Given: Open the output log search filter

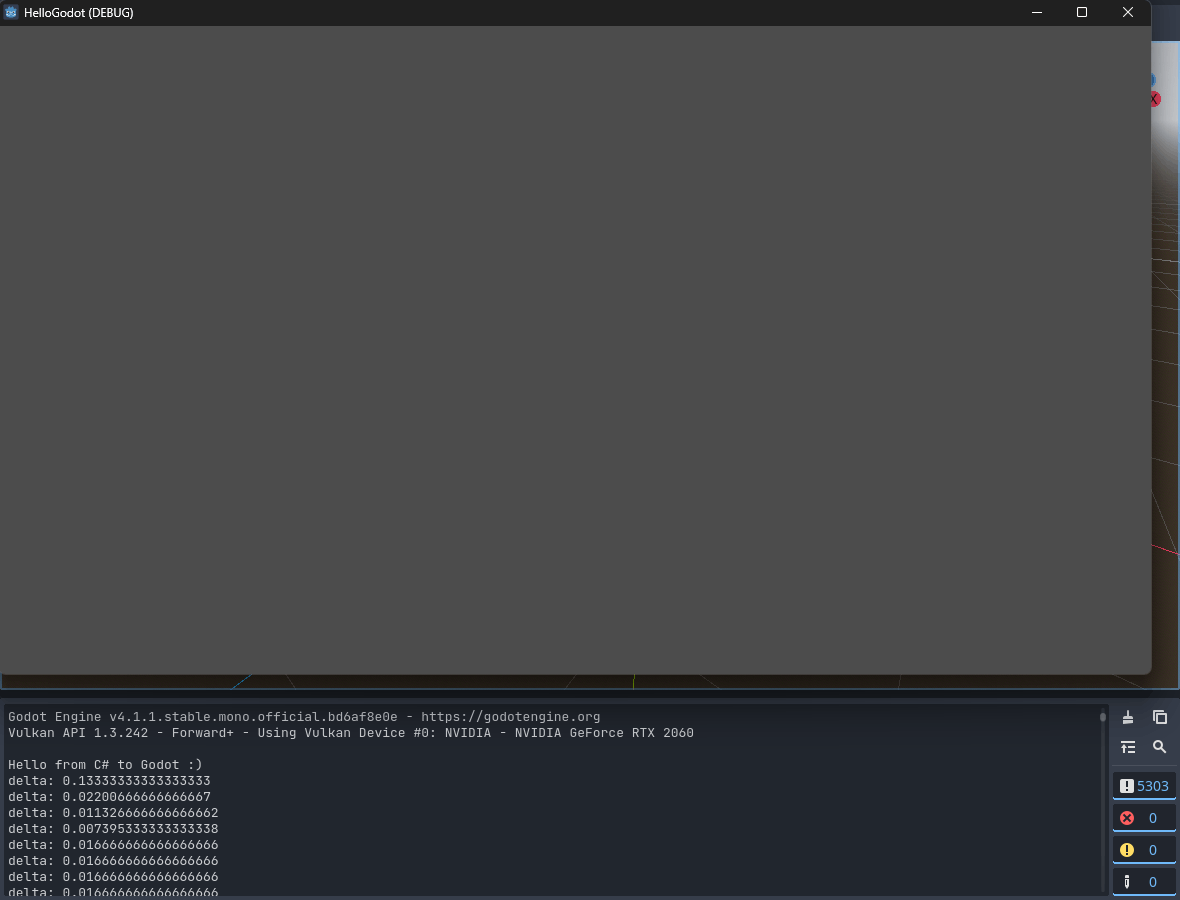Looking at the screenshot, I should (x=1160, y=747).
